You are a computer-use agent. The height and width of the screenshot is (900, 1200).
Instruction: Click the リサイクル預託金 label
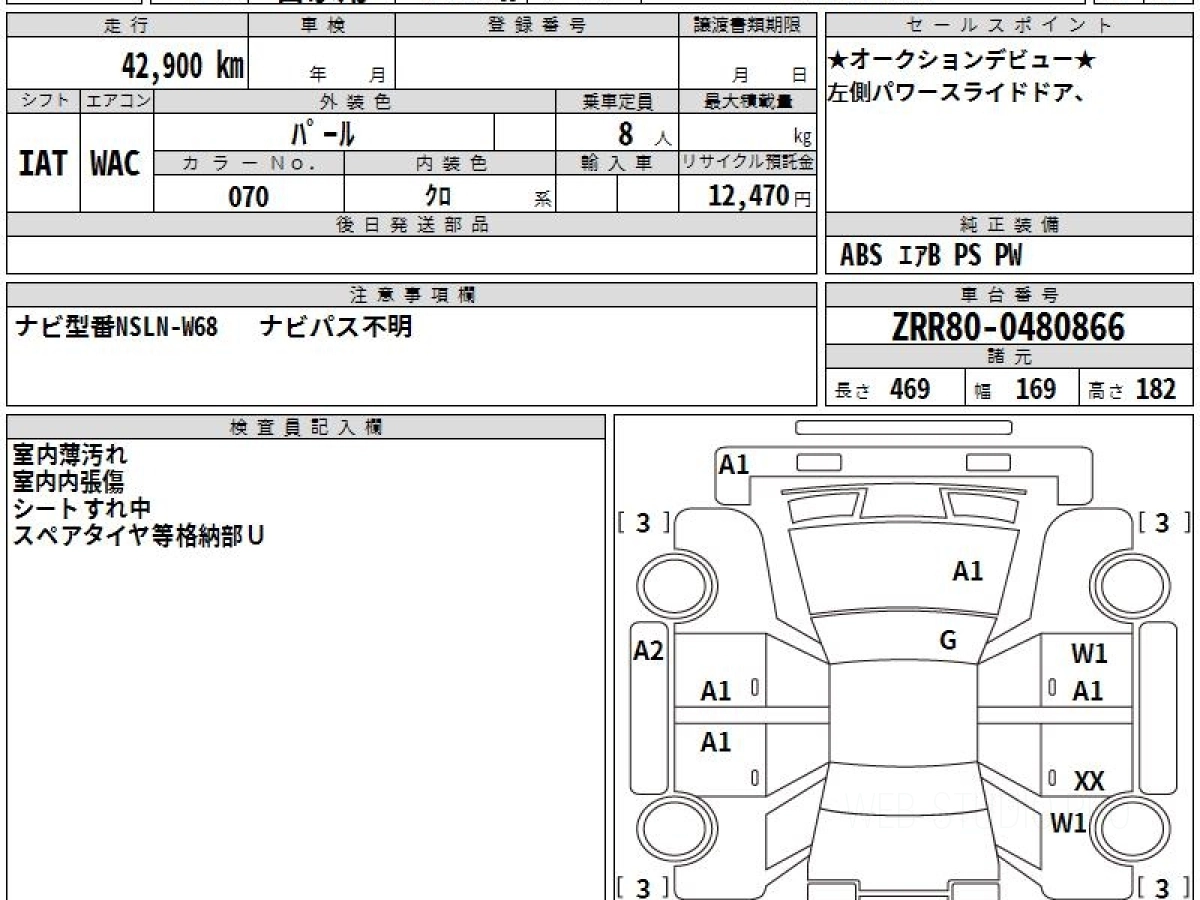point(747,163)
